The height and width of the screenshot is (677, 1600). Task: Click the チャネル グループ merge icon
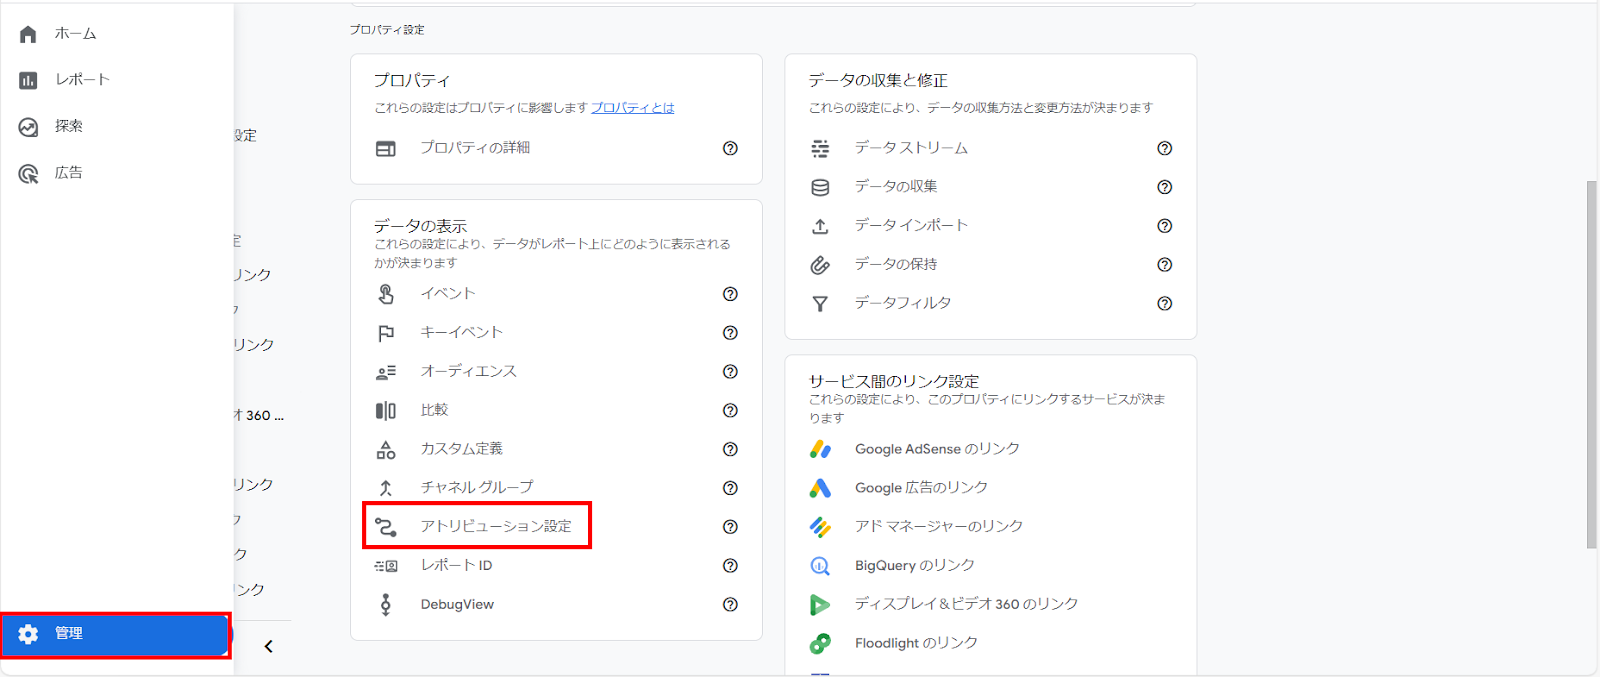click(x=386, y=488)
